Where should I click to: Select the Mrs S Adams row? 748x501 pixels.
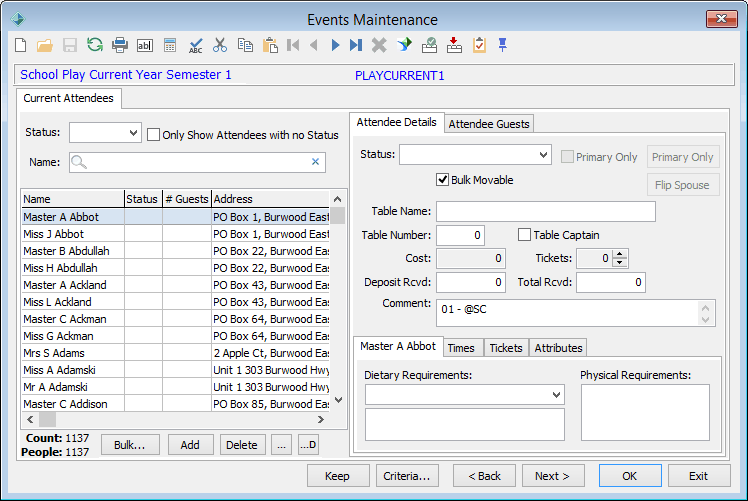click(x=176, y=353)
